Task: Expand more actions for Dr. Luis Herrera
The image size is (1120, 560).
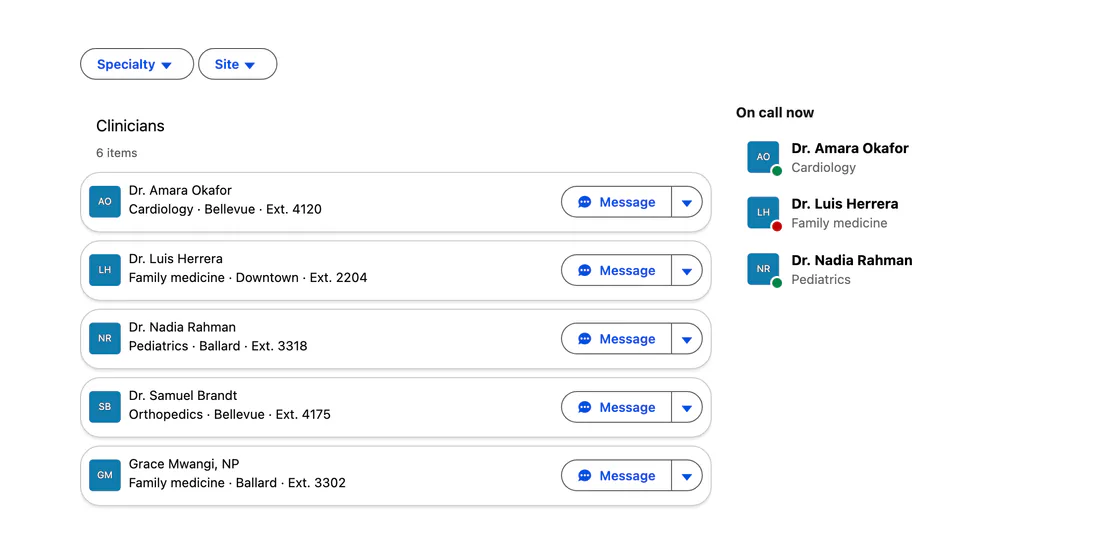Action: 687,271
